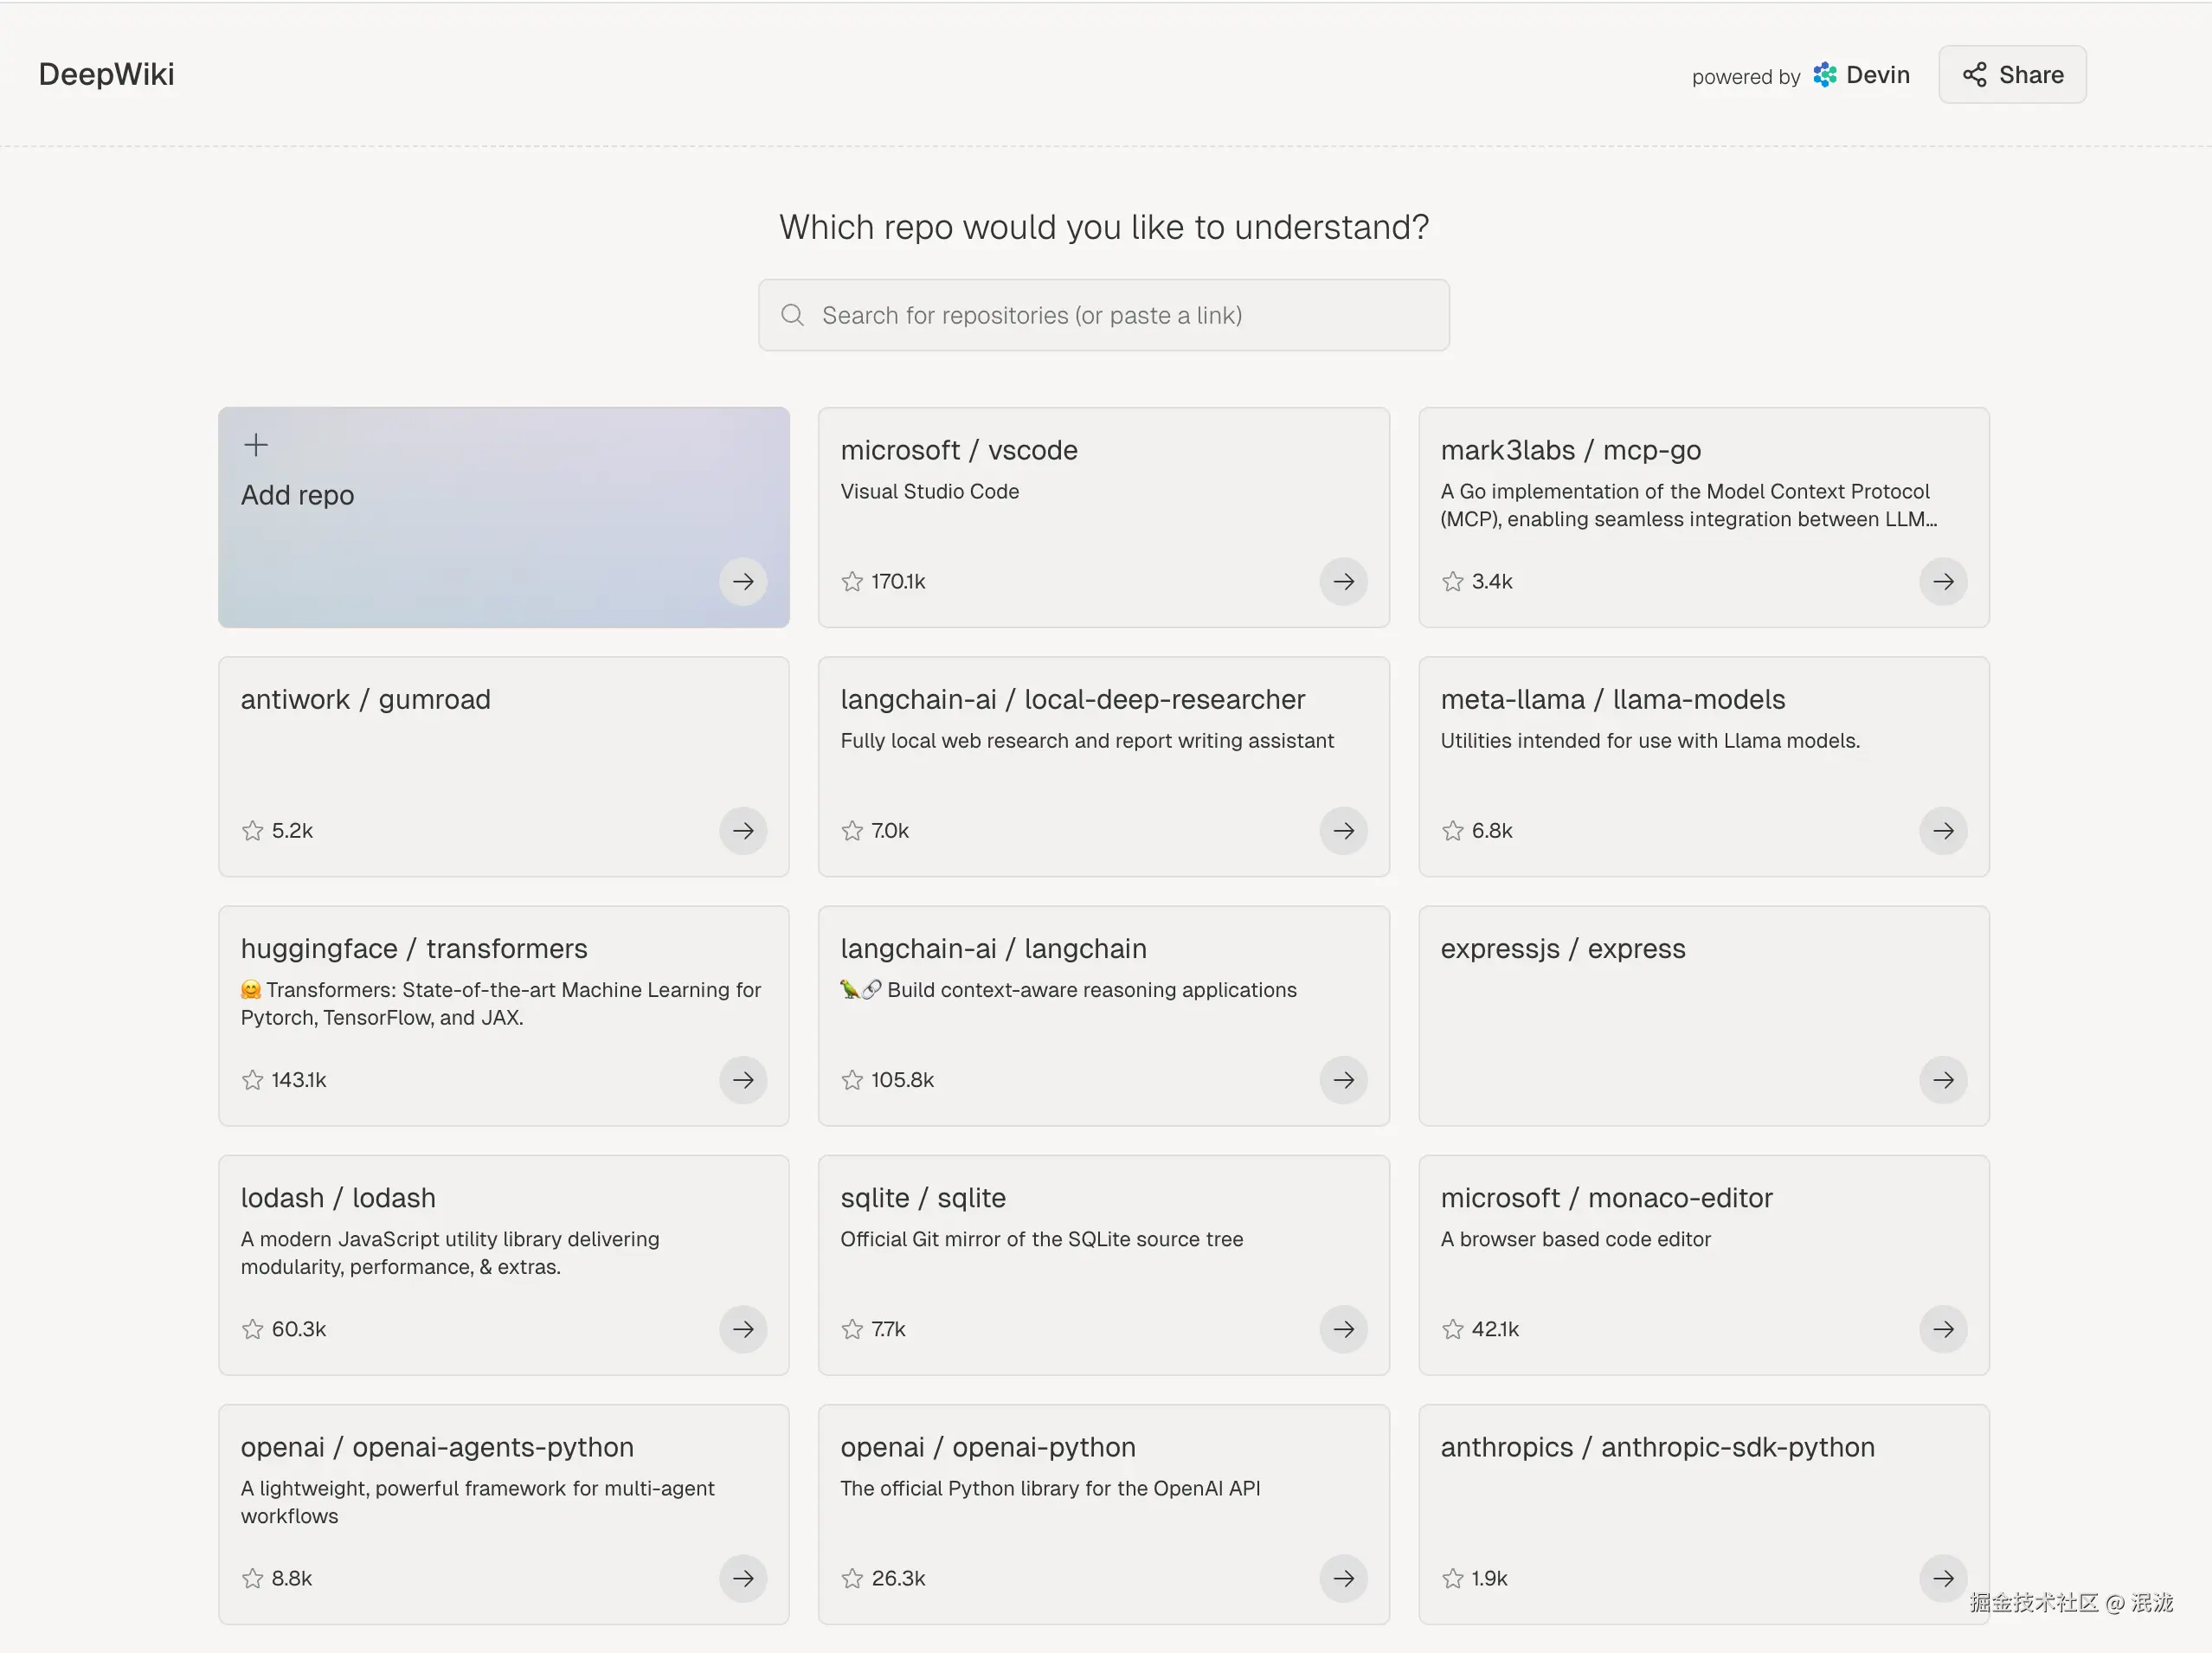The image size is (2212, 1653).
Task: Open langchain-ai / local-deep-researcher title
Action: pos(1072,699)
